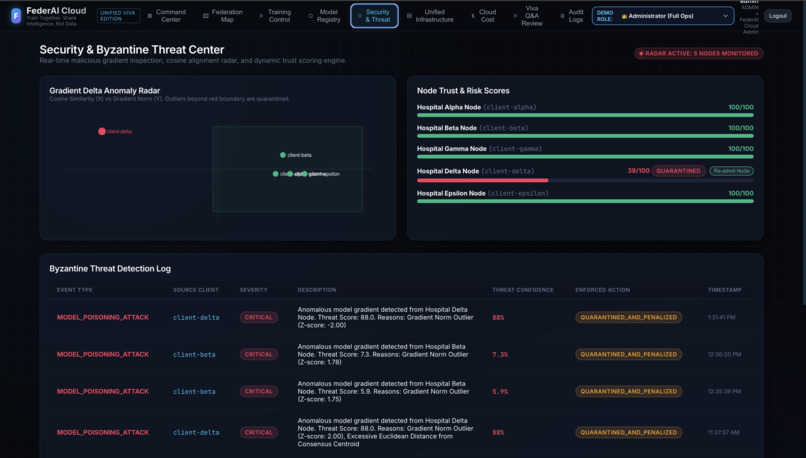Click the Gradient Delta Anomaly Radar heading
This screenshot has width=806, height=458.
click(105, 90)
